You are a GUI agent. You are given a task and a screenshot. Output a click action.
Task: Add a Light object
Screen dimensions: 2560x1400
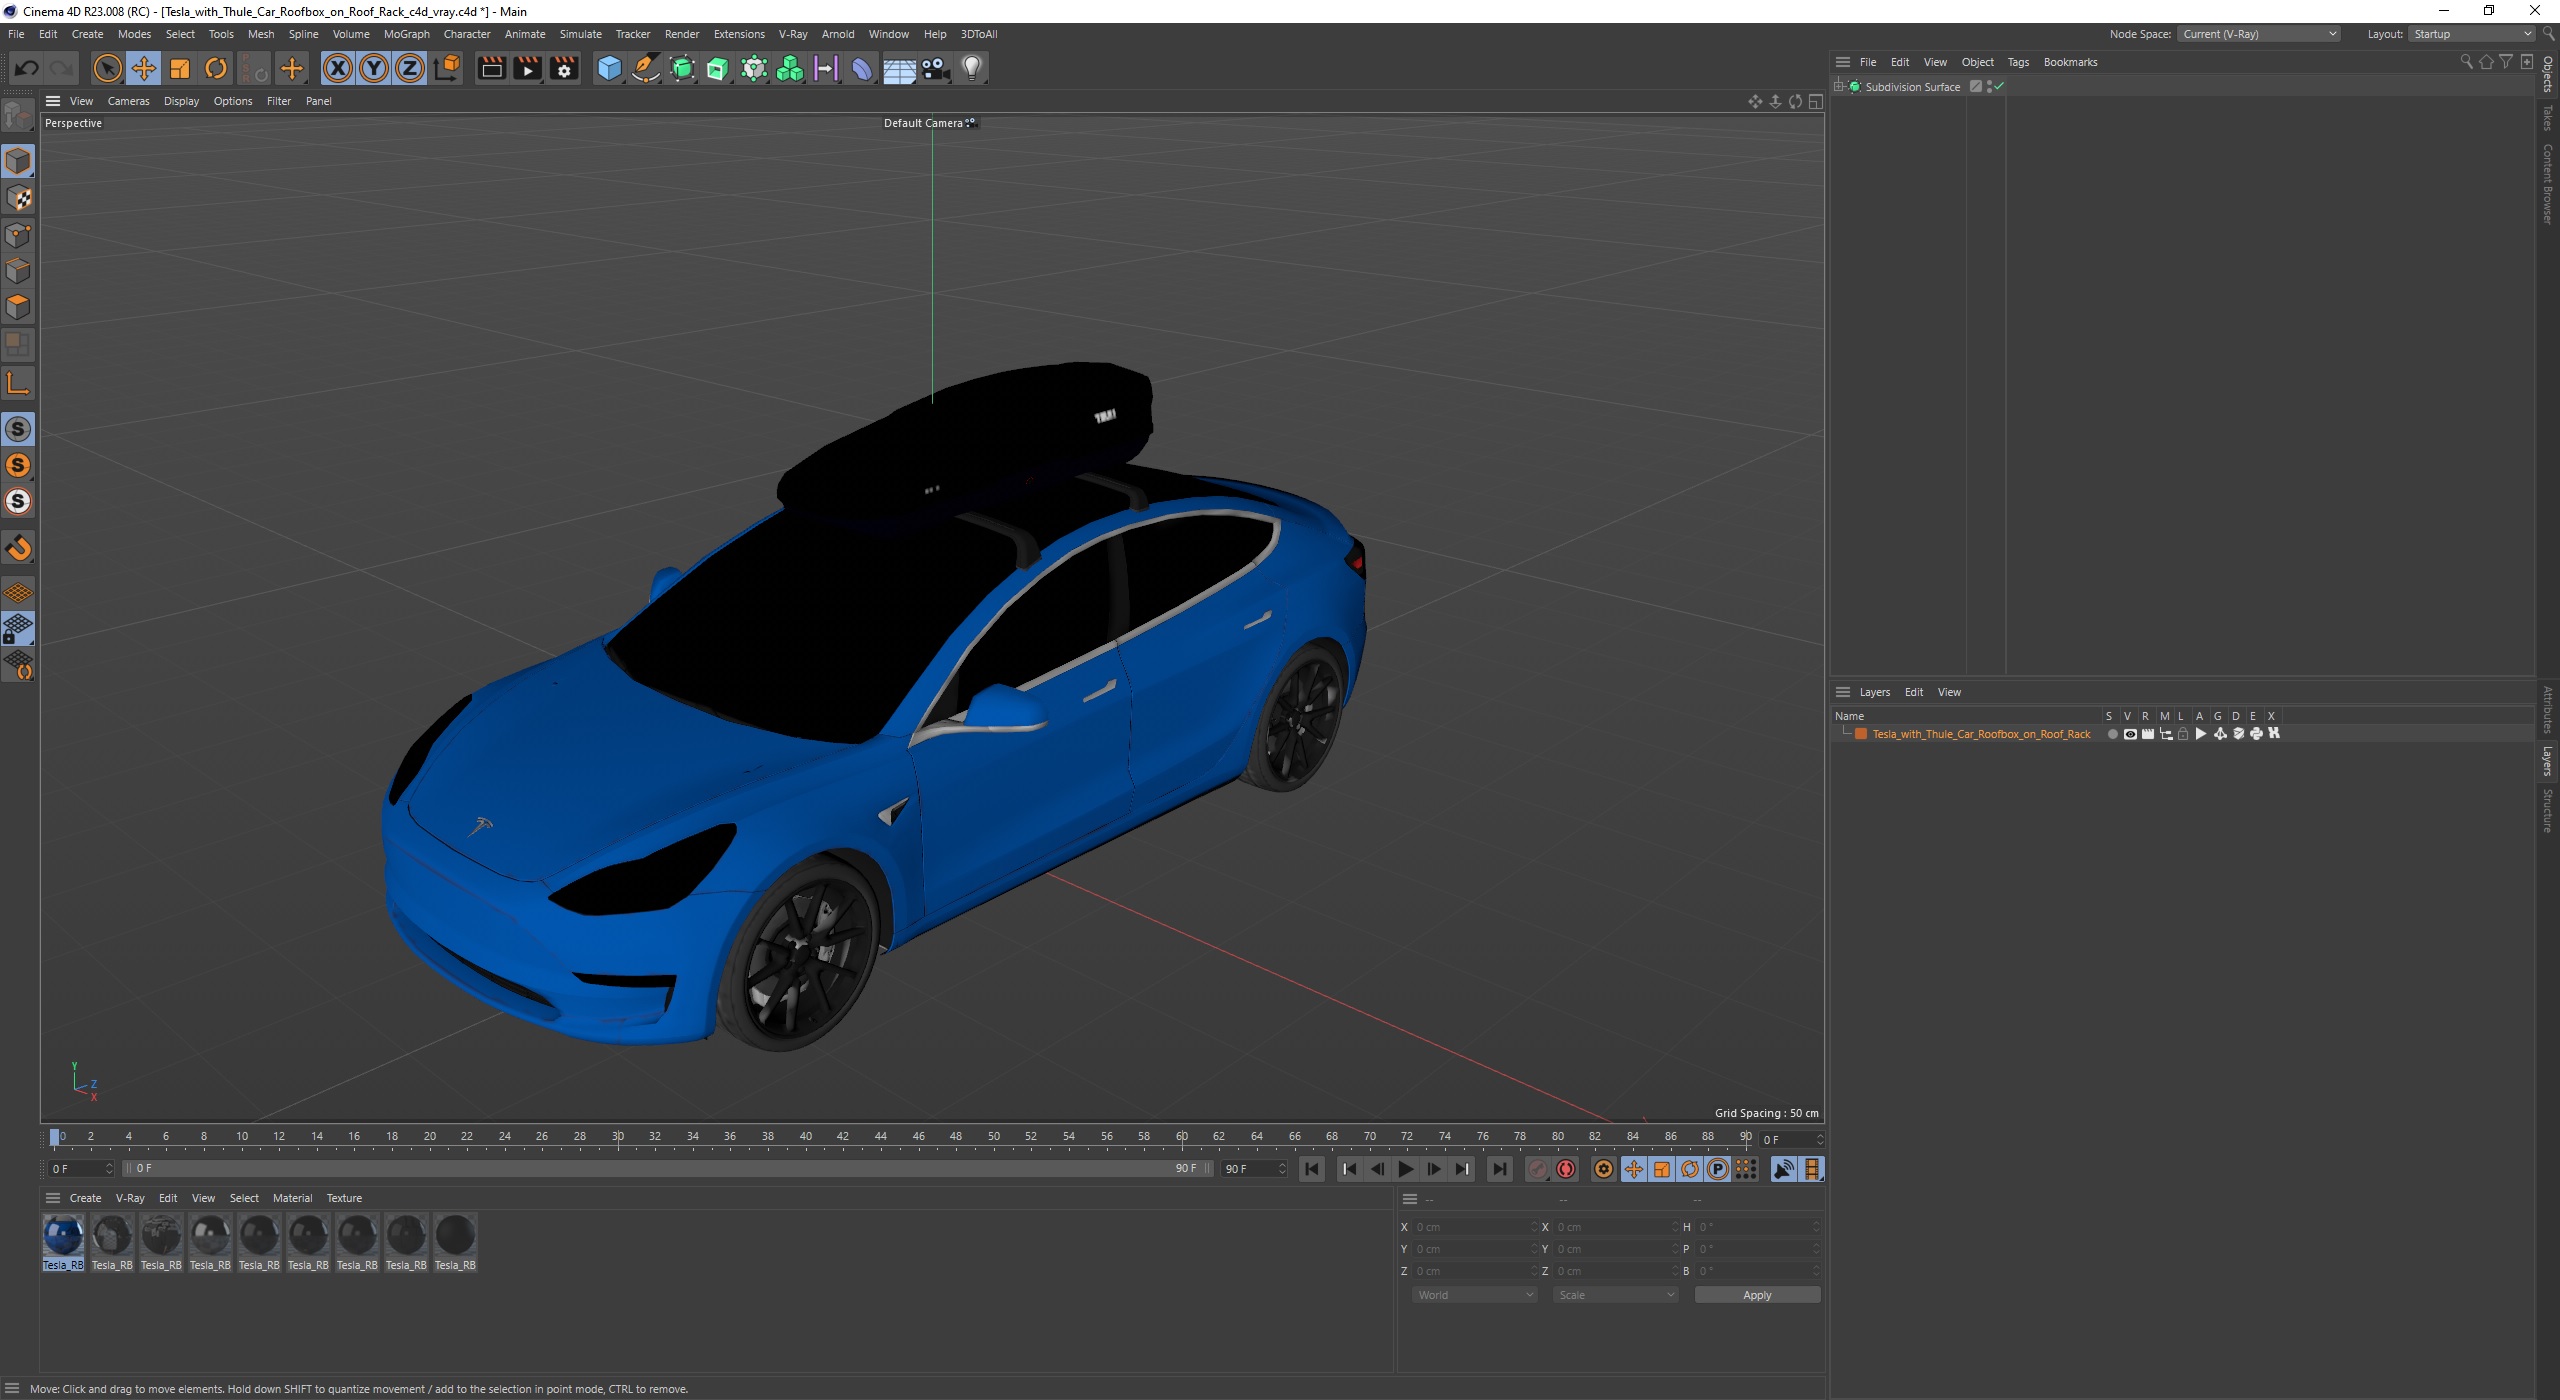click(972, 68)
